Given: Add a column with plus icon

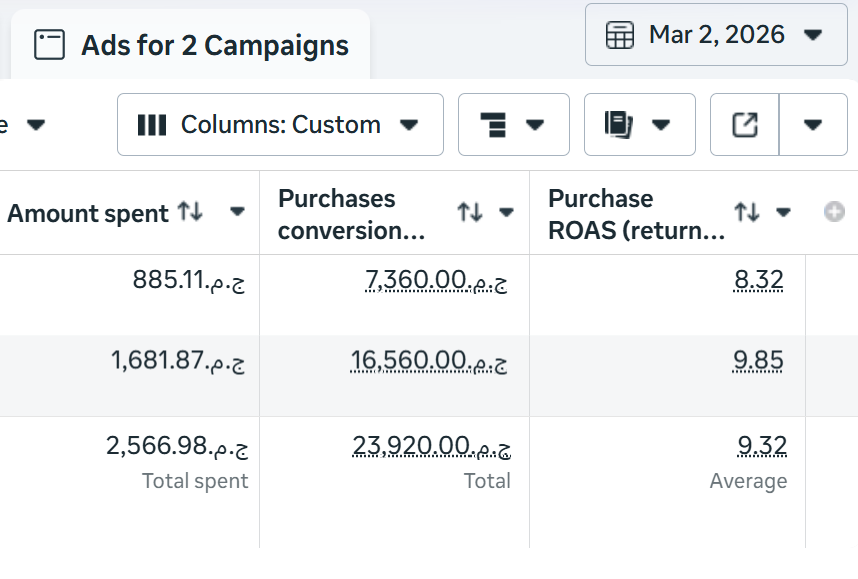Looking at the screenshot, I should tap(834, 212).
